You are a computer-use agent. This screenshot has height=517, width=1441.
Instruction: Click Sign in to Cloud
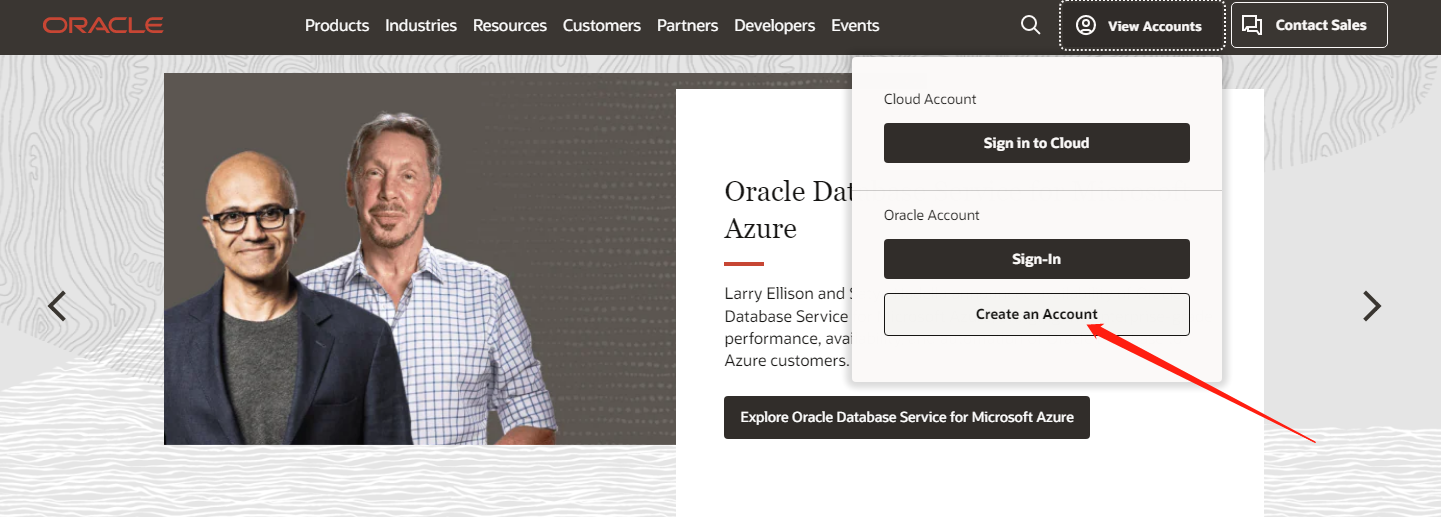coord(1037,143)
